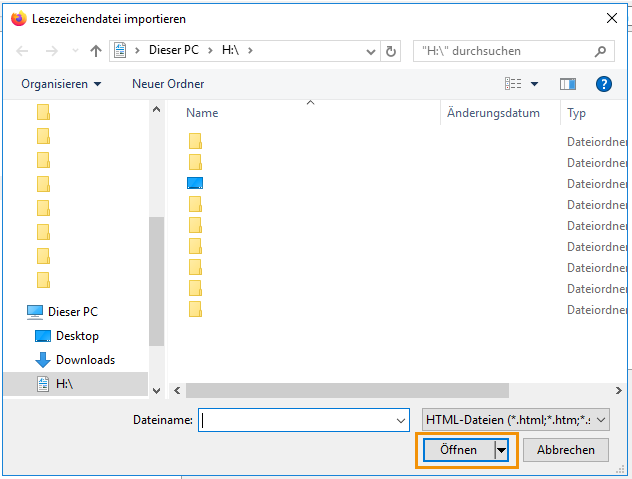Click navigation pane scroll up arrow

(x=156, y=109)
